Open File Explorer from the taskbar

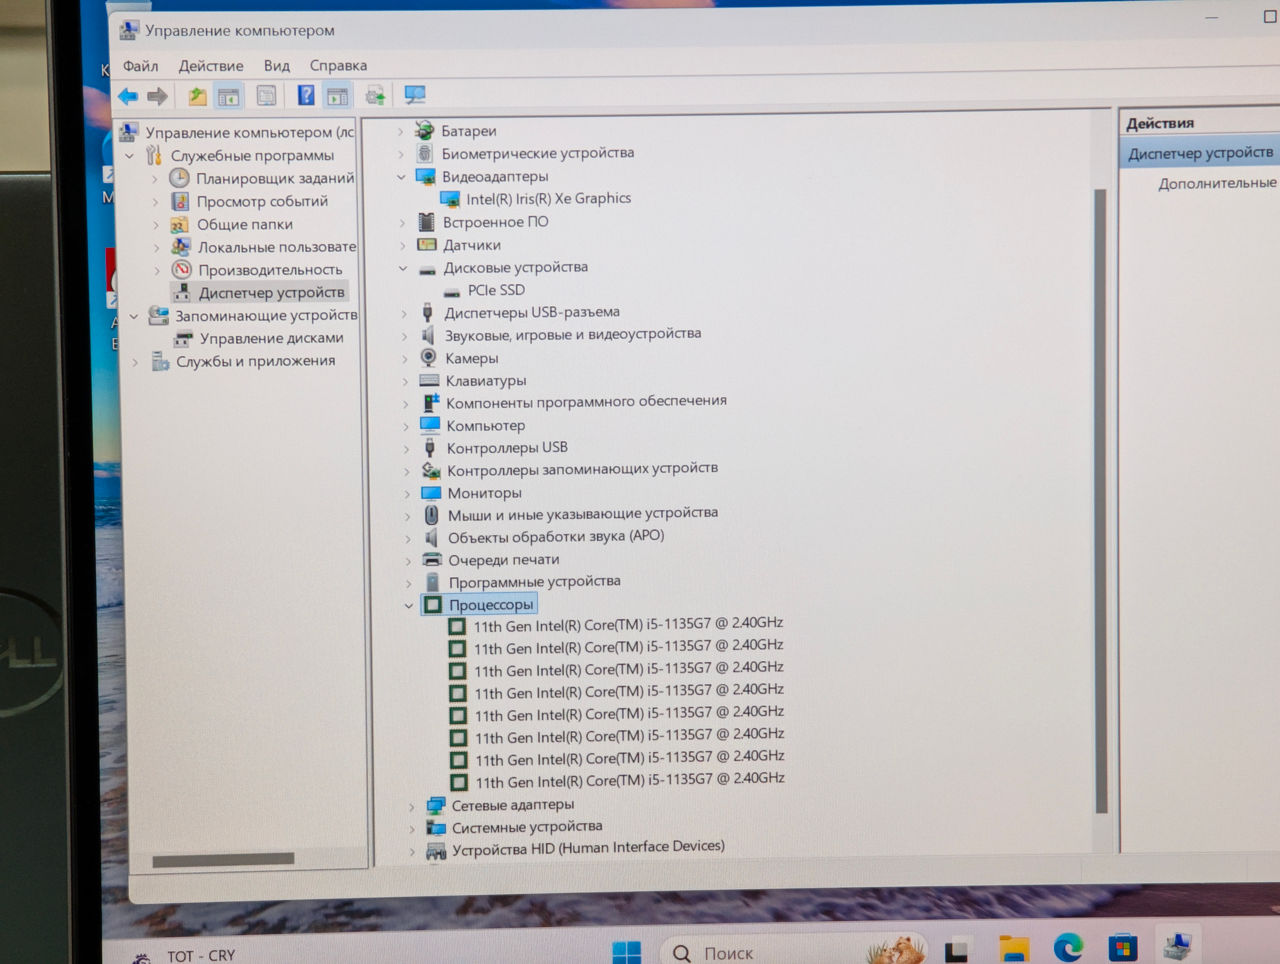[x=1014, y=948]
